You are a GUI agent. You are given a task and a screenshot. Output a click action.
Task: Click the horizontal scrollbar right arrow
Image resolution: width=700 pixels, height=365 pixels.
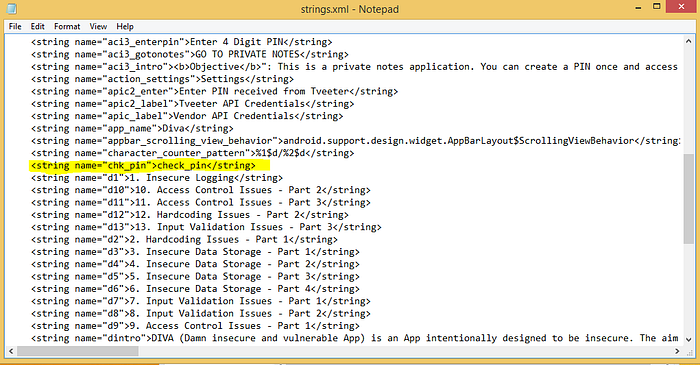(x=677, y=352)
